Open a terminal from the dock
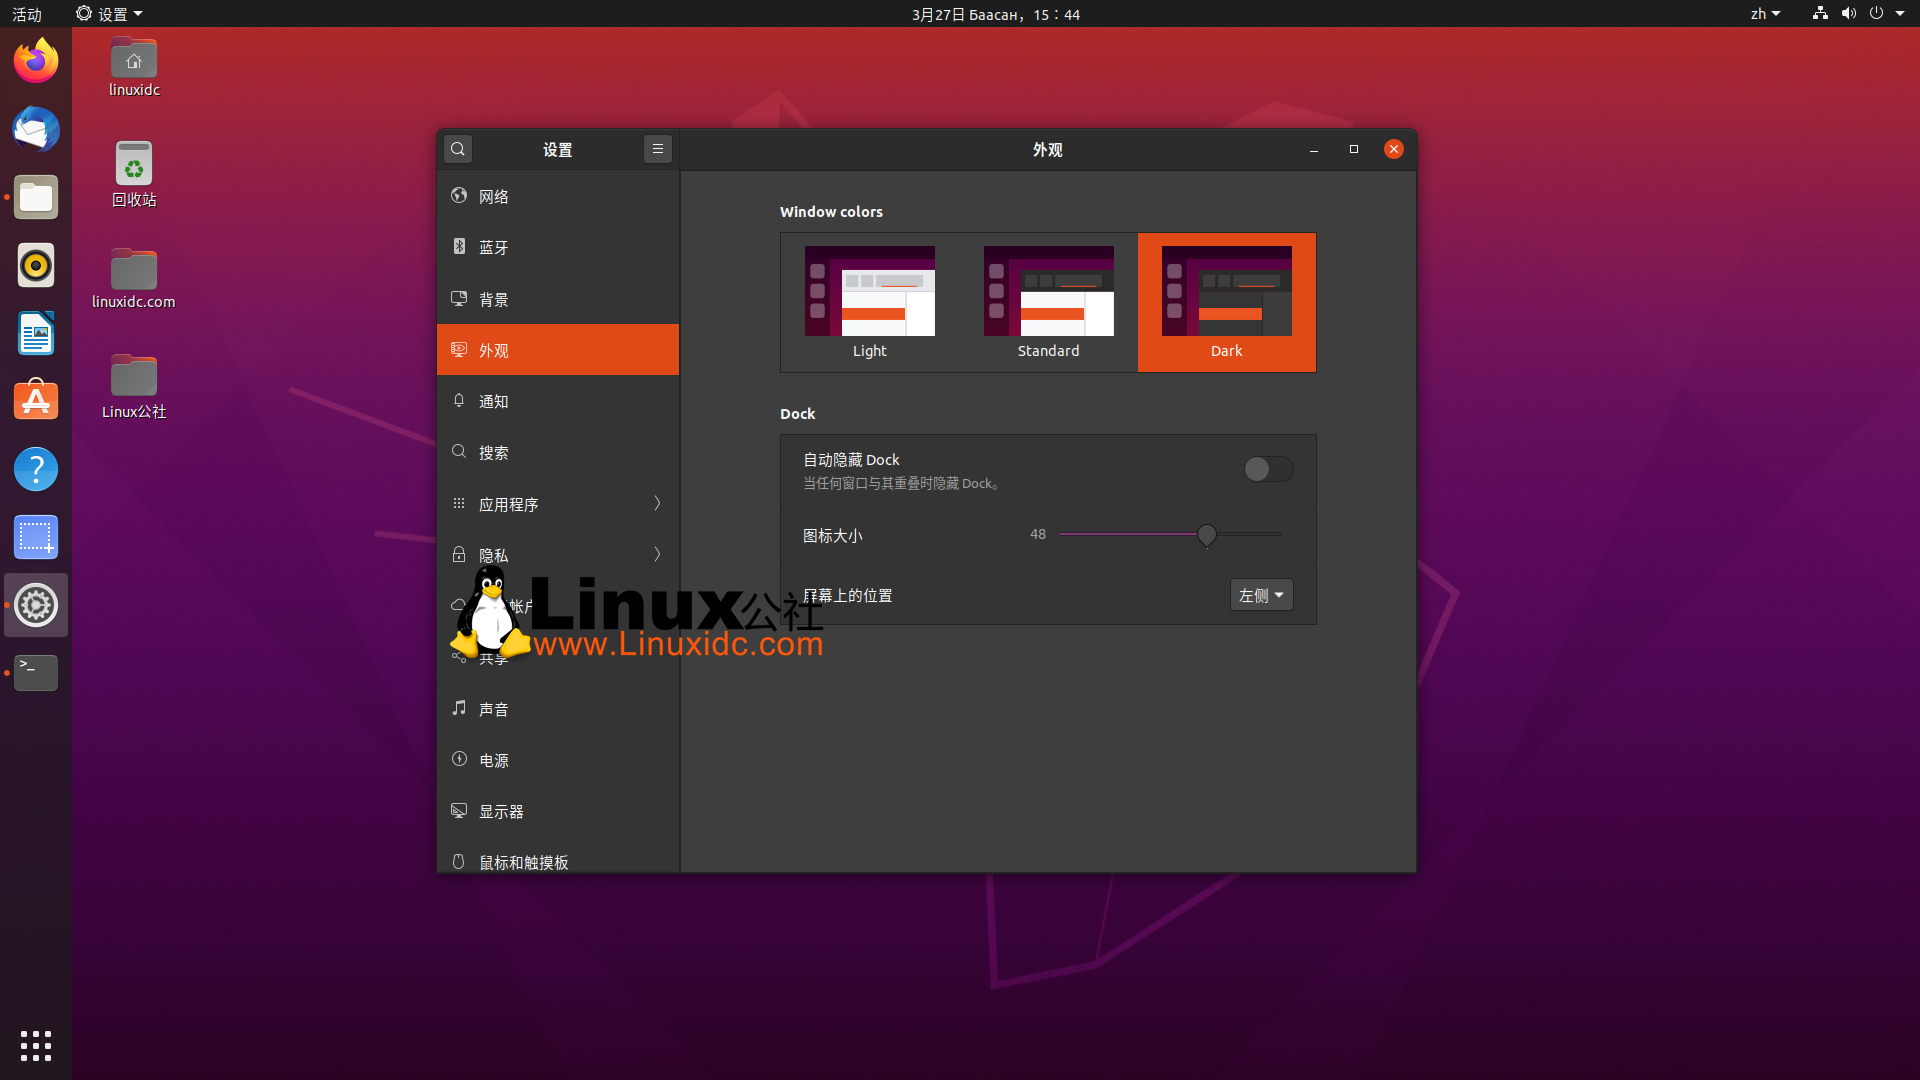1920x1080 pixels. (35, 672)
